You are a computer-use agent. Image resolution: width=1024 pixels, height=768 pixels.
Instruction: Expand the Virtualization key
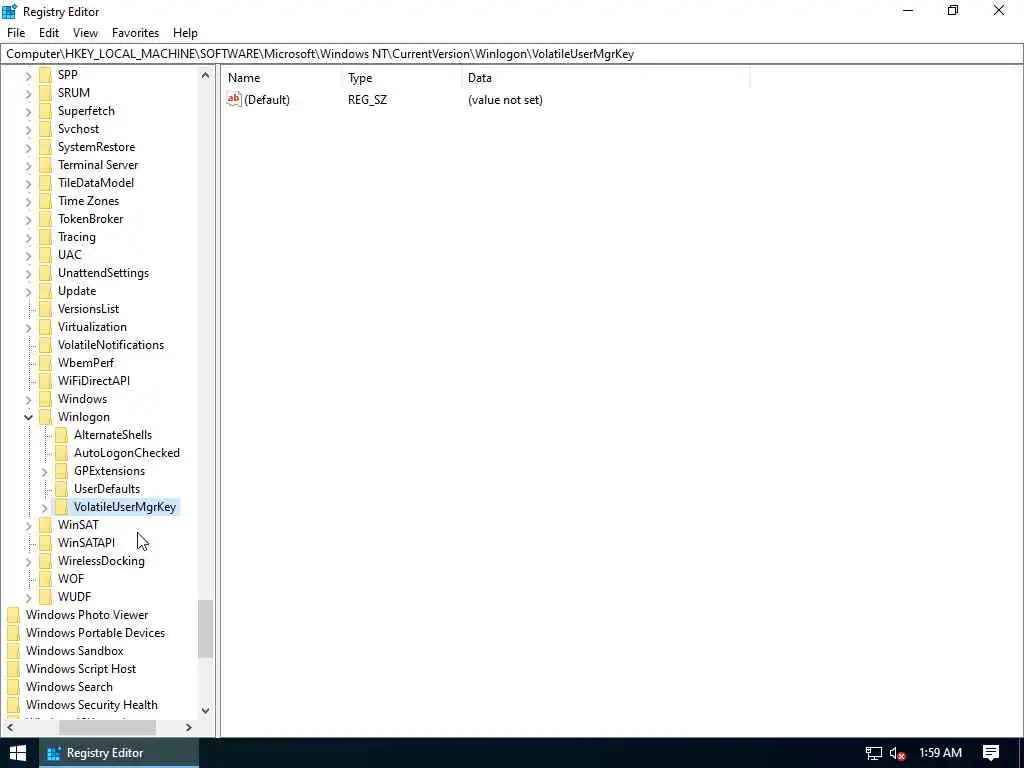tap(28, 328)
